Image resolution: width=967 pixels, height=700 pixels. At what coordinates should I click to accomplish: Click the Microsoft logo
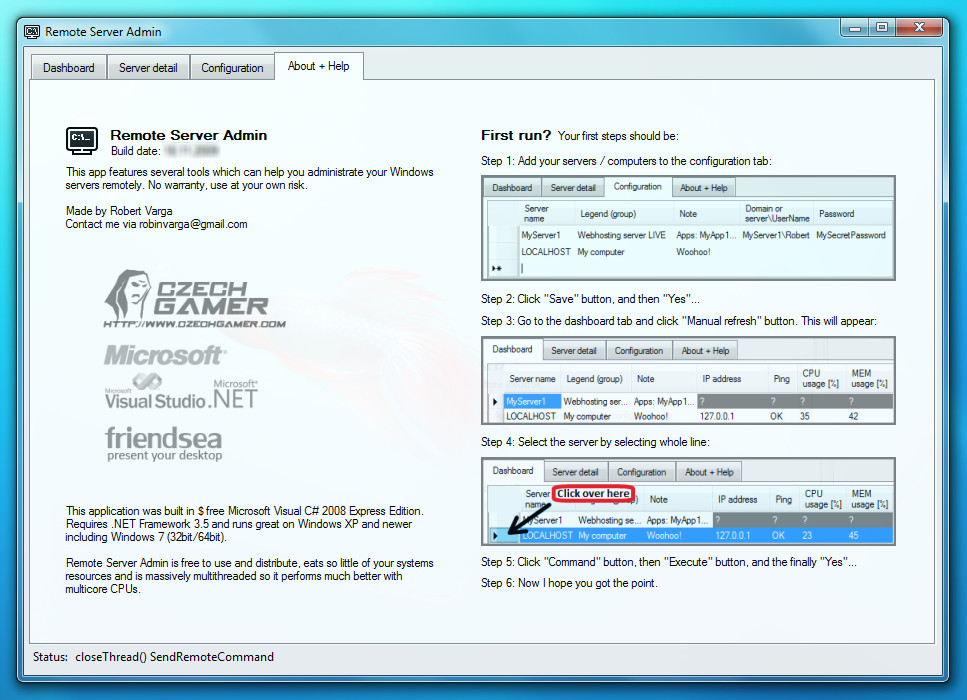tap(165, 355)
